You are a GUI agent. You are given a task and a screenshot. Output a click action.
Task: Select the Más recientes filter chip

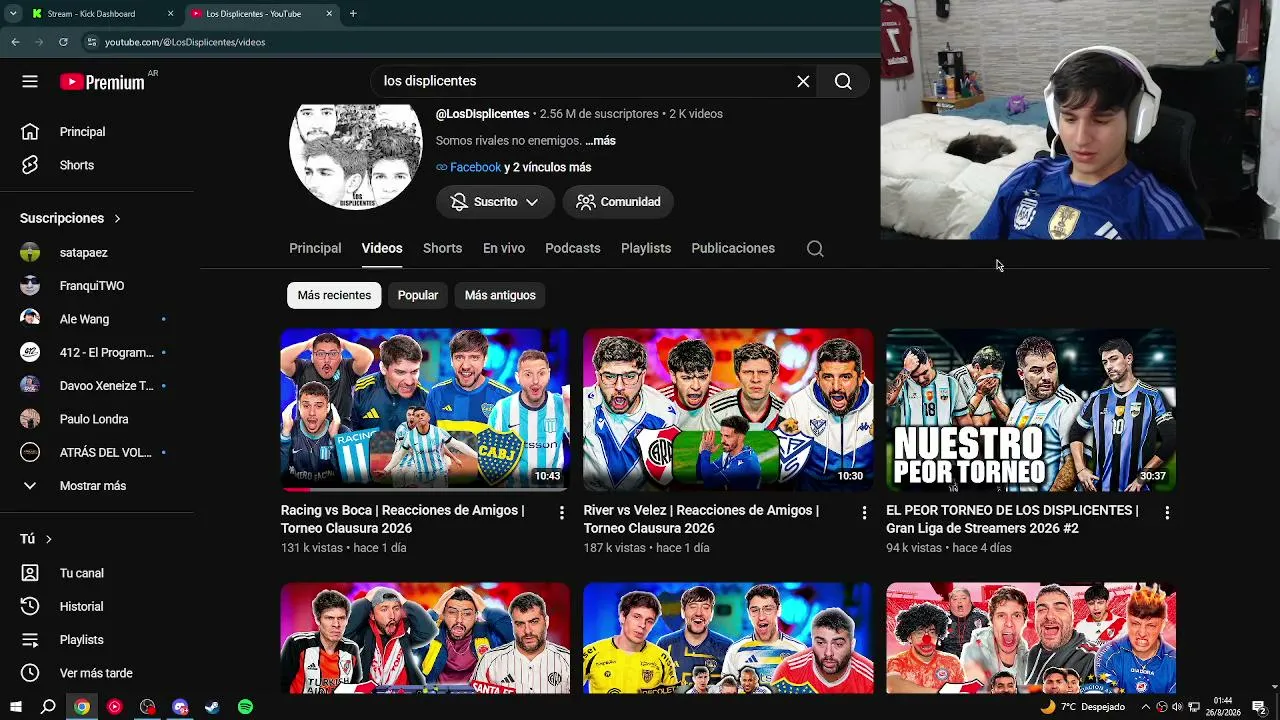point(334,295)
